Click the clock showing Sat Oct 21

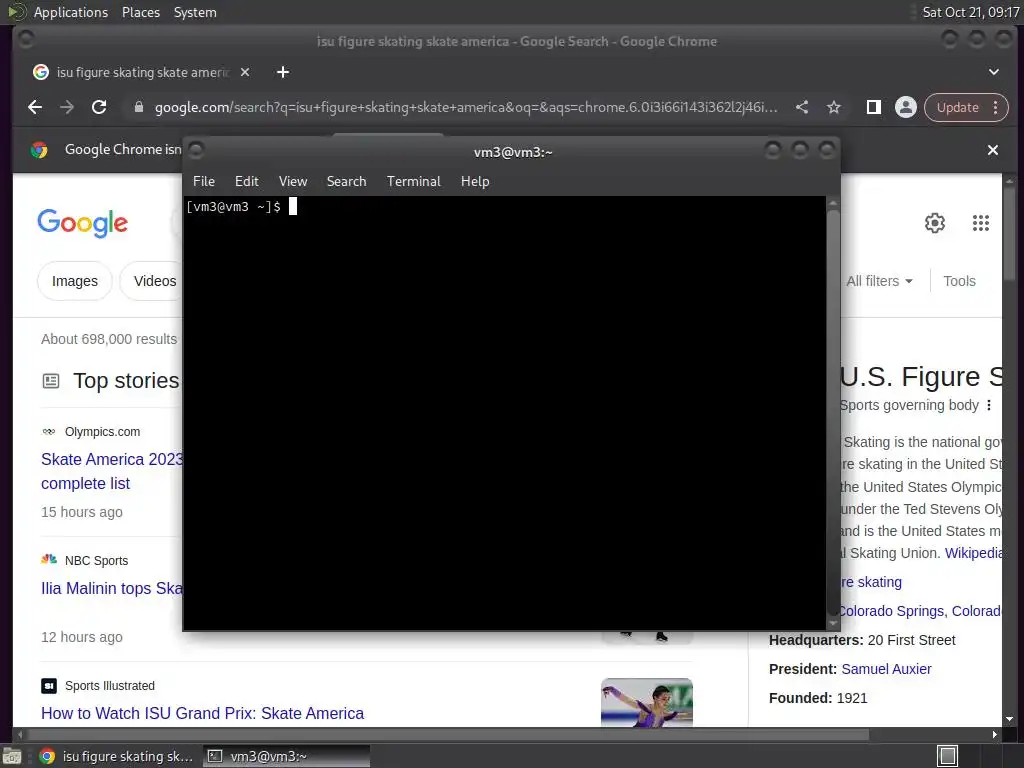point(970,12)
